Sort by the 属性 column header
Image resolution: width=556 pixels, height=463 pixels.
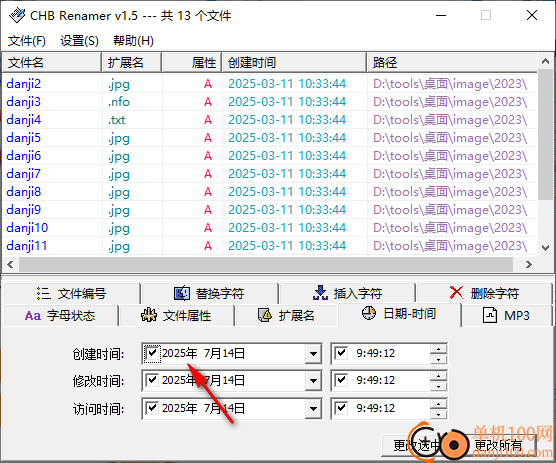(x=192, y=63)
